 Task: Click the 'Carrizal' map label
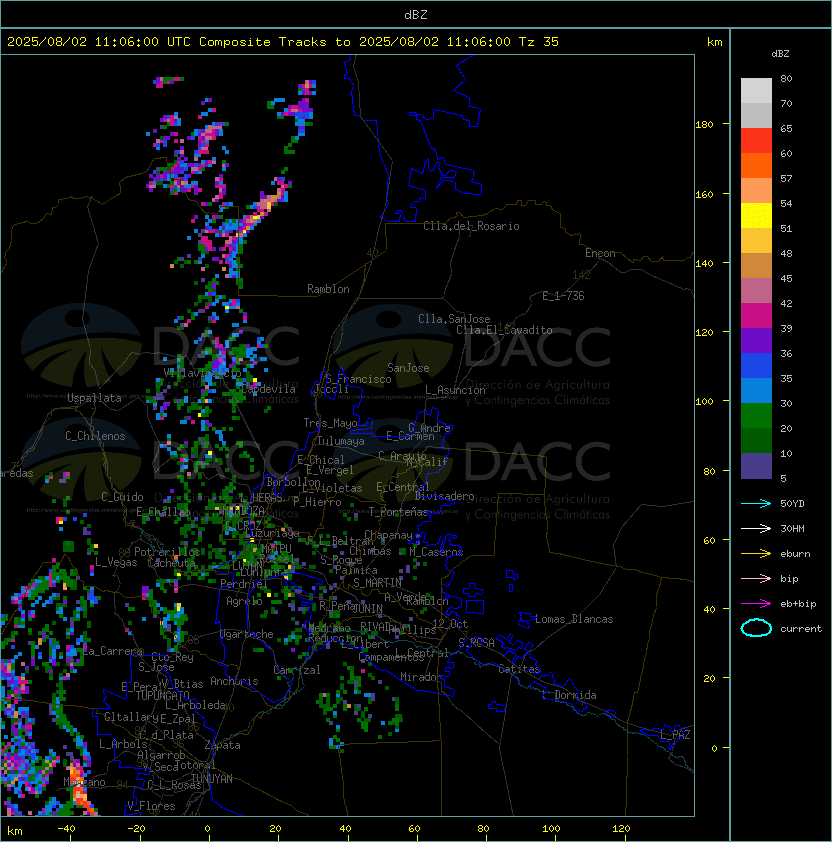pos(297,670)
